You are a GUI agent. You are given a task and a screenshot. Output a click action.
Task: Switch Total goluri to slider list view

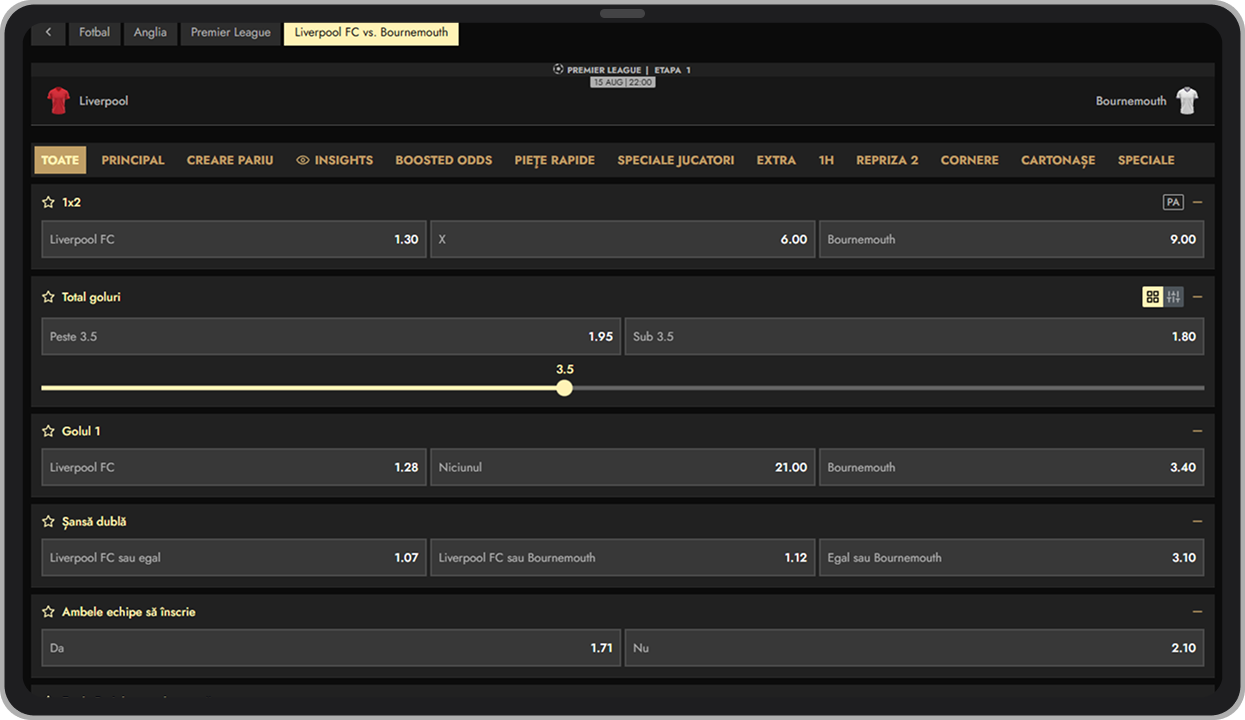coord(1174,297)
